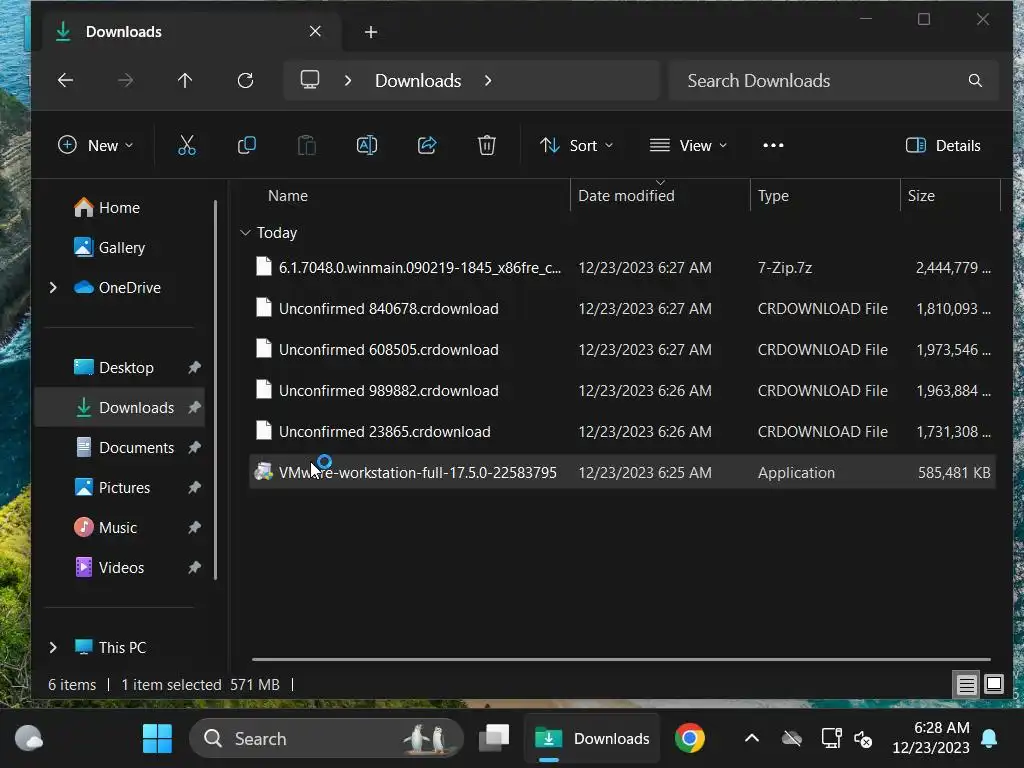Expand the OneDrive tree node
The height and width of the screenshot is (768, 1024).
(53, 287)
